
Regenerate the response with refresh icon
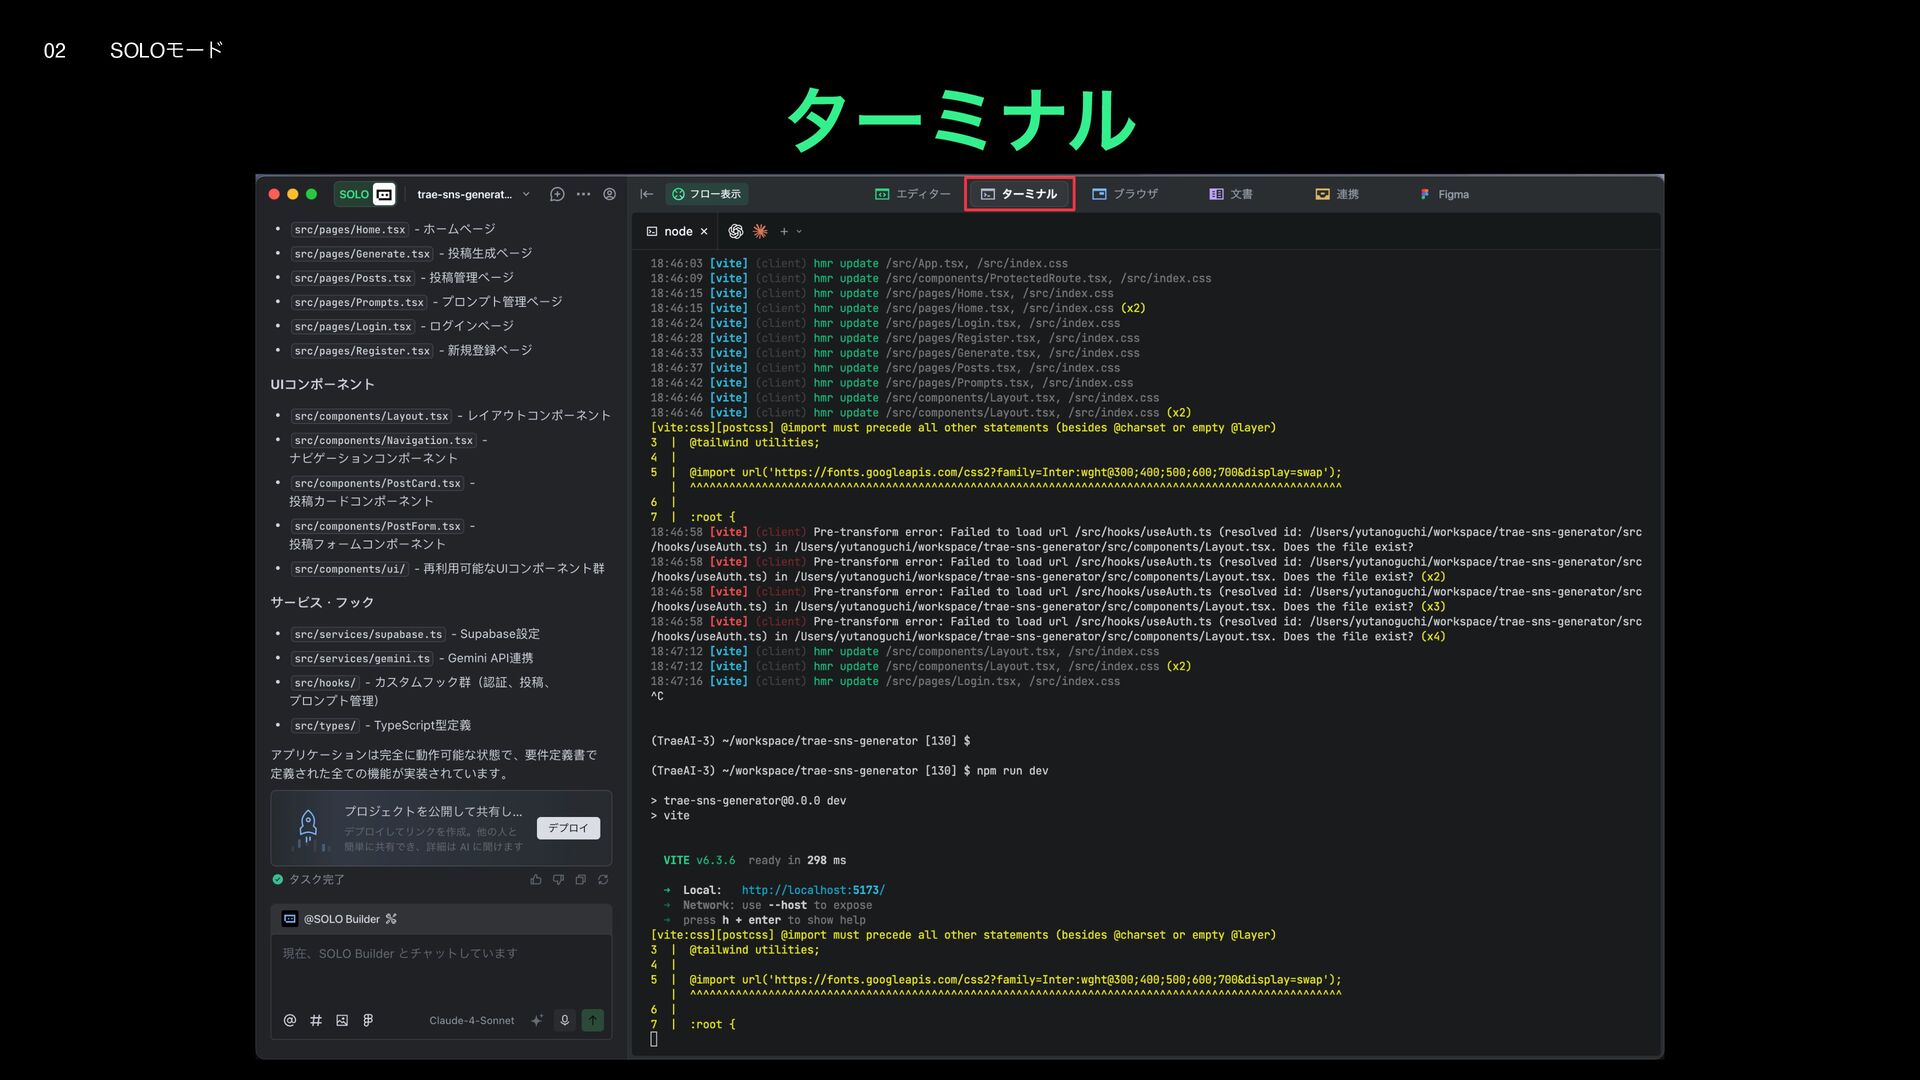click(603, 880)
